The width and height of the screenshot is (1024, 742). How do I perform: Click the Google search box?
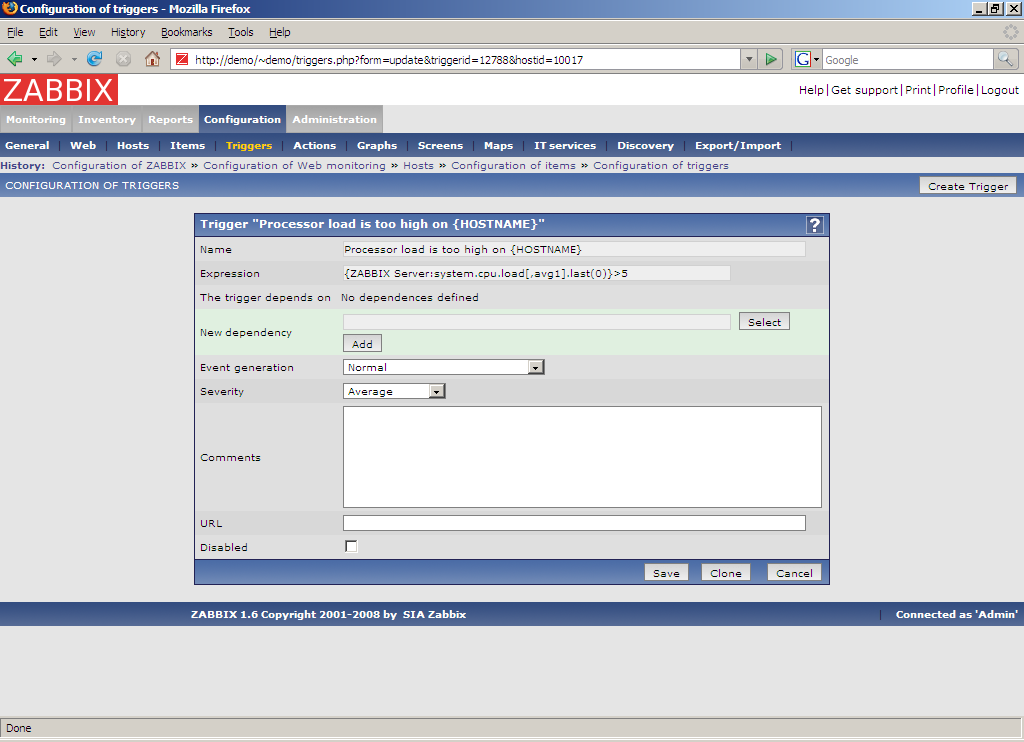coord(907,59)
